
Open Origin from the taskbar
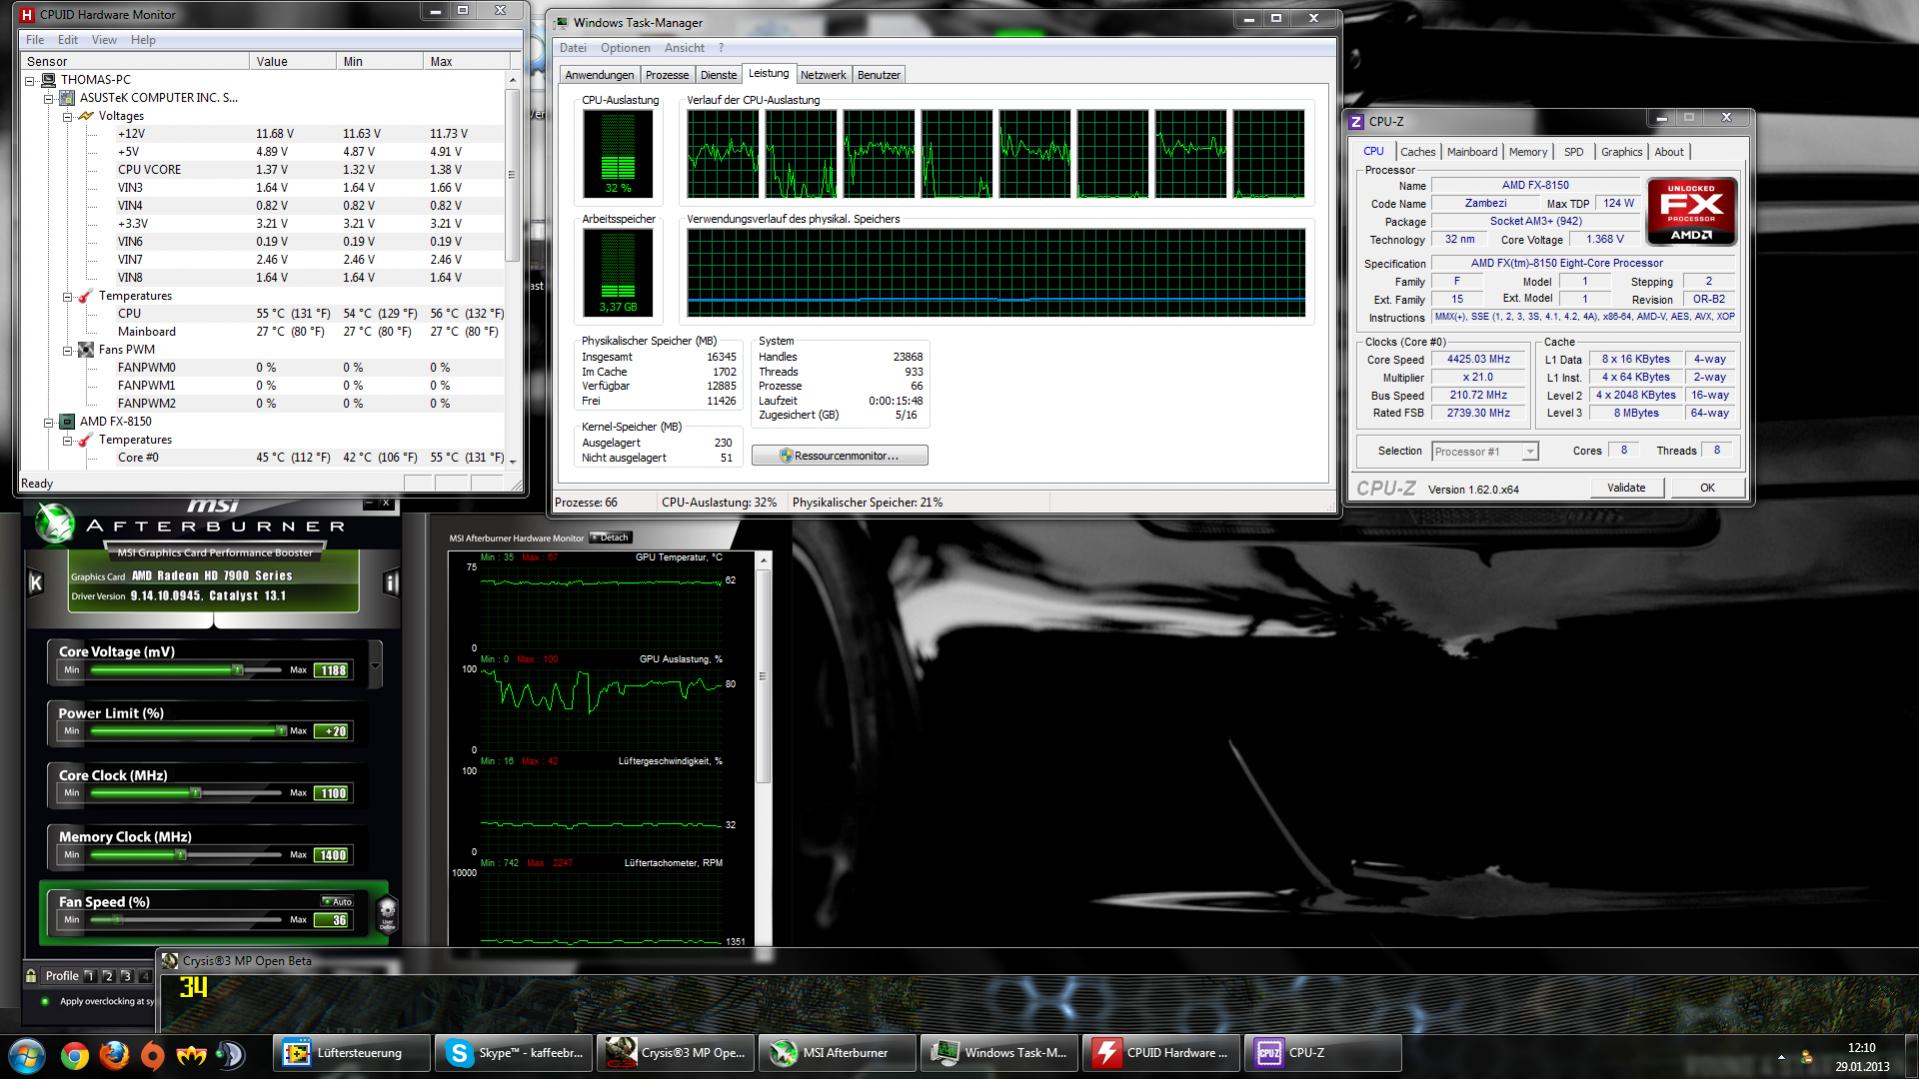point(152,1055)
